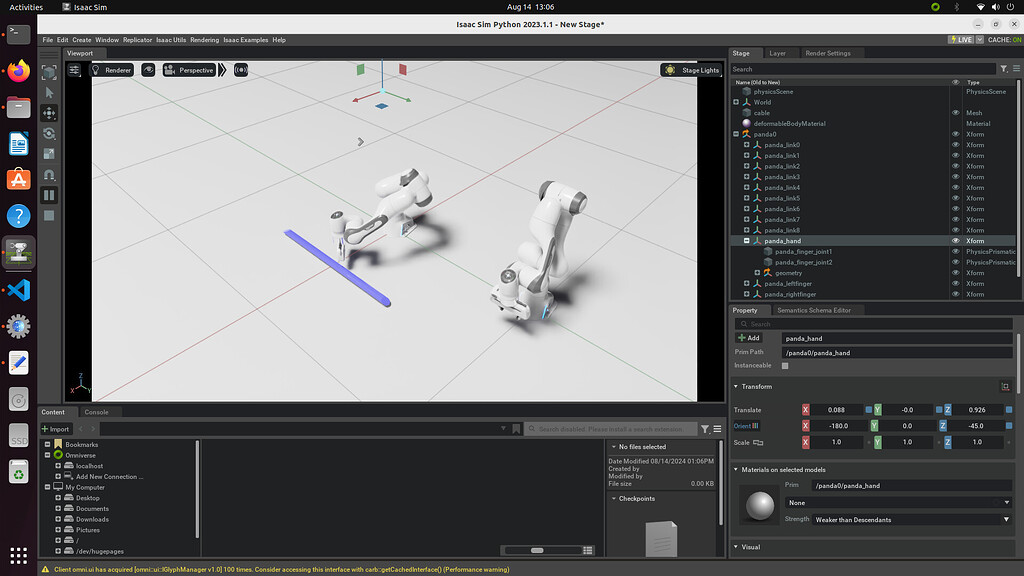Viewport: 1024px width, 576px height.
Task: Toggle Stage Lights in the viewport
Action: (690, 70)
